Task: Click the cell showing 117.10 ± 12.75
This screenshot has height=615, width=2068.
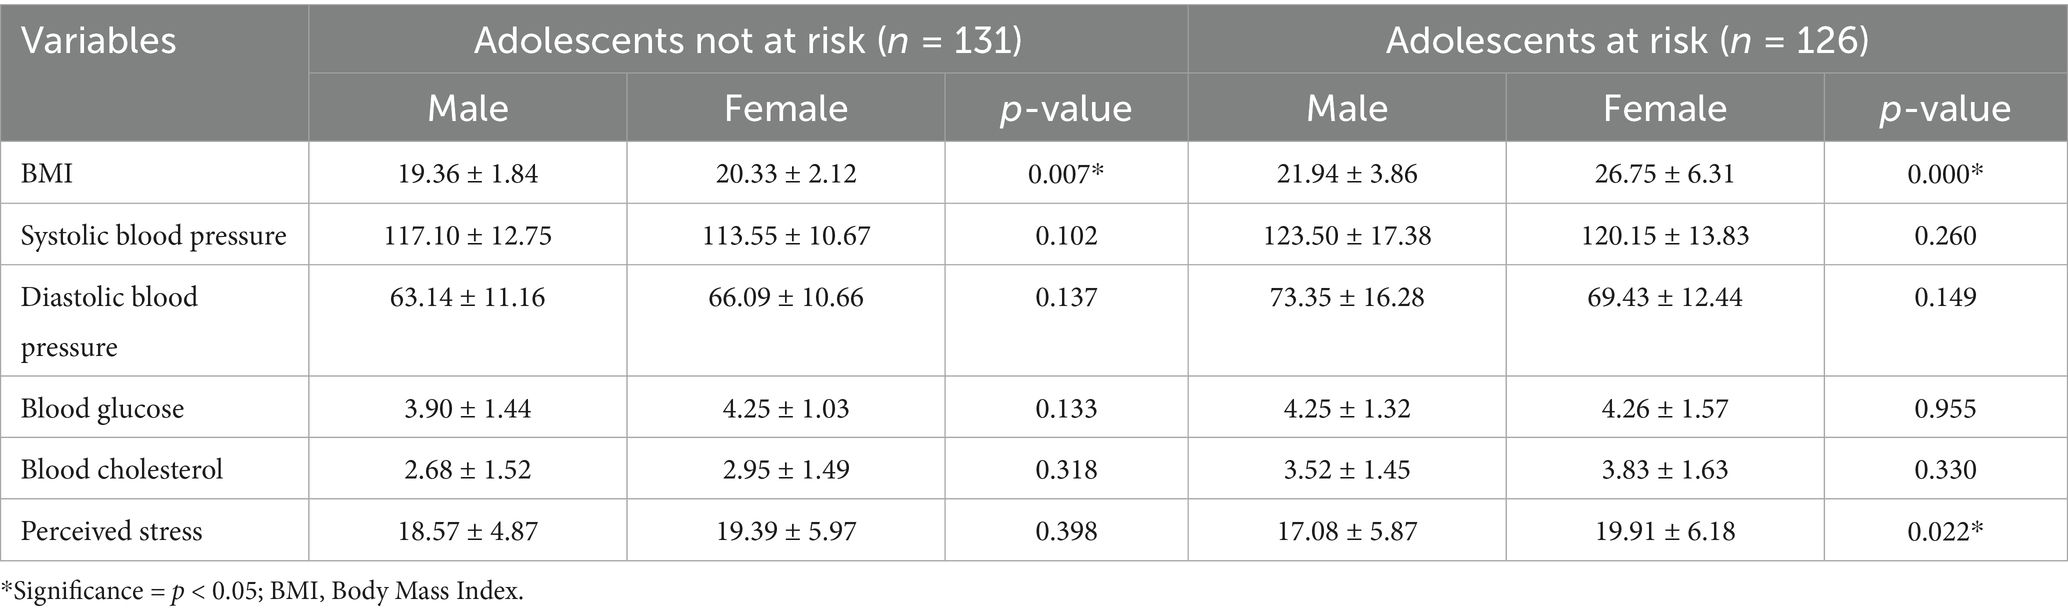Action: pos(468,236)
